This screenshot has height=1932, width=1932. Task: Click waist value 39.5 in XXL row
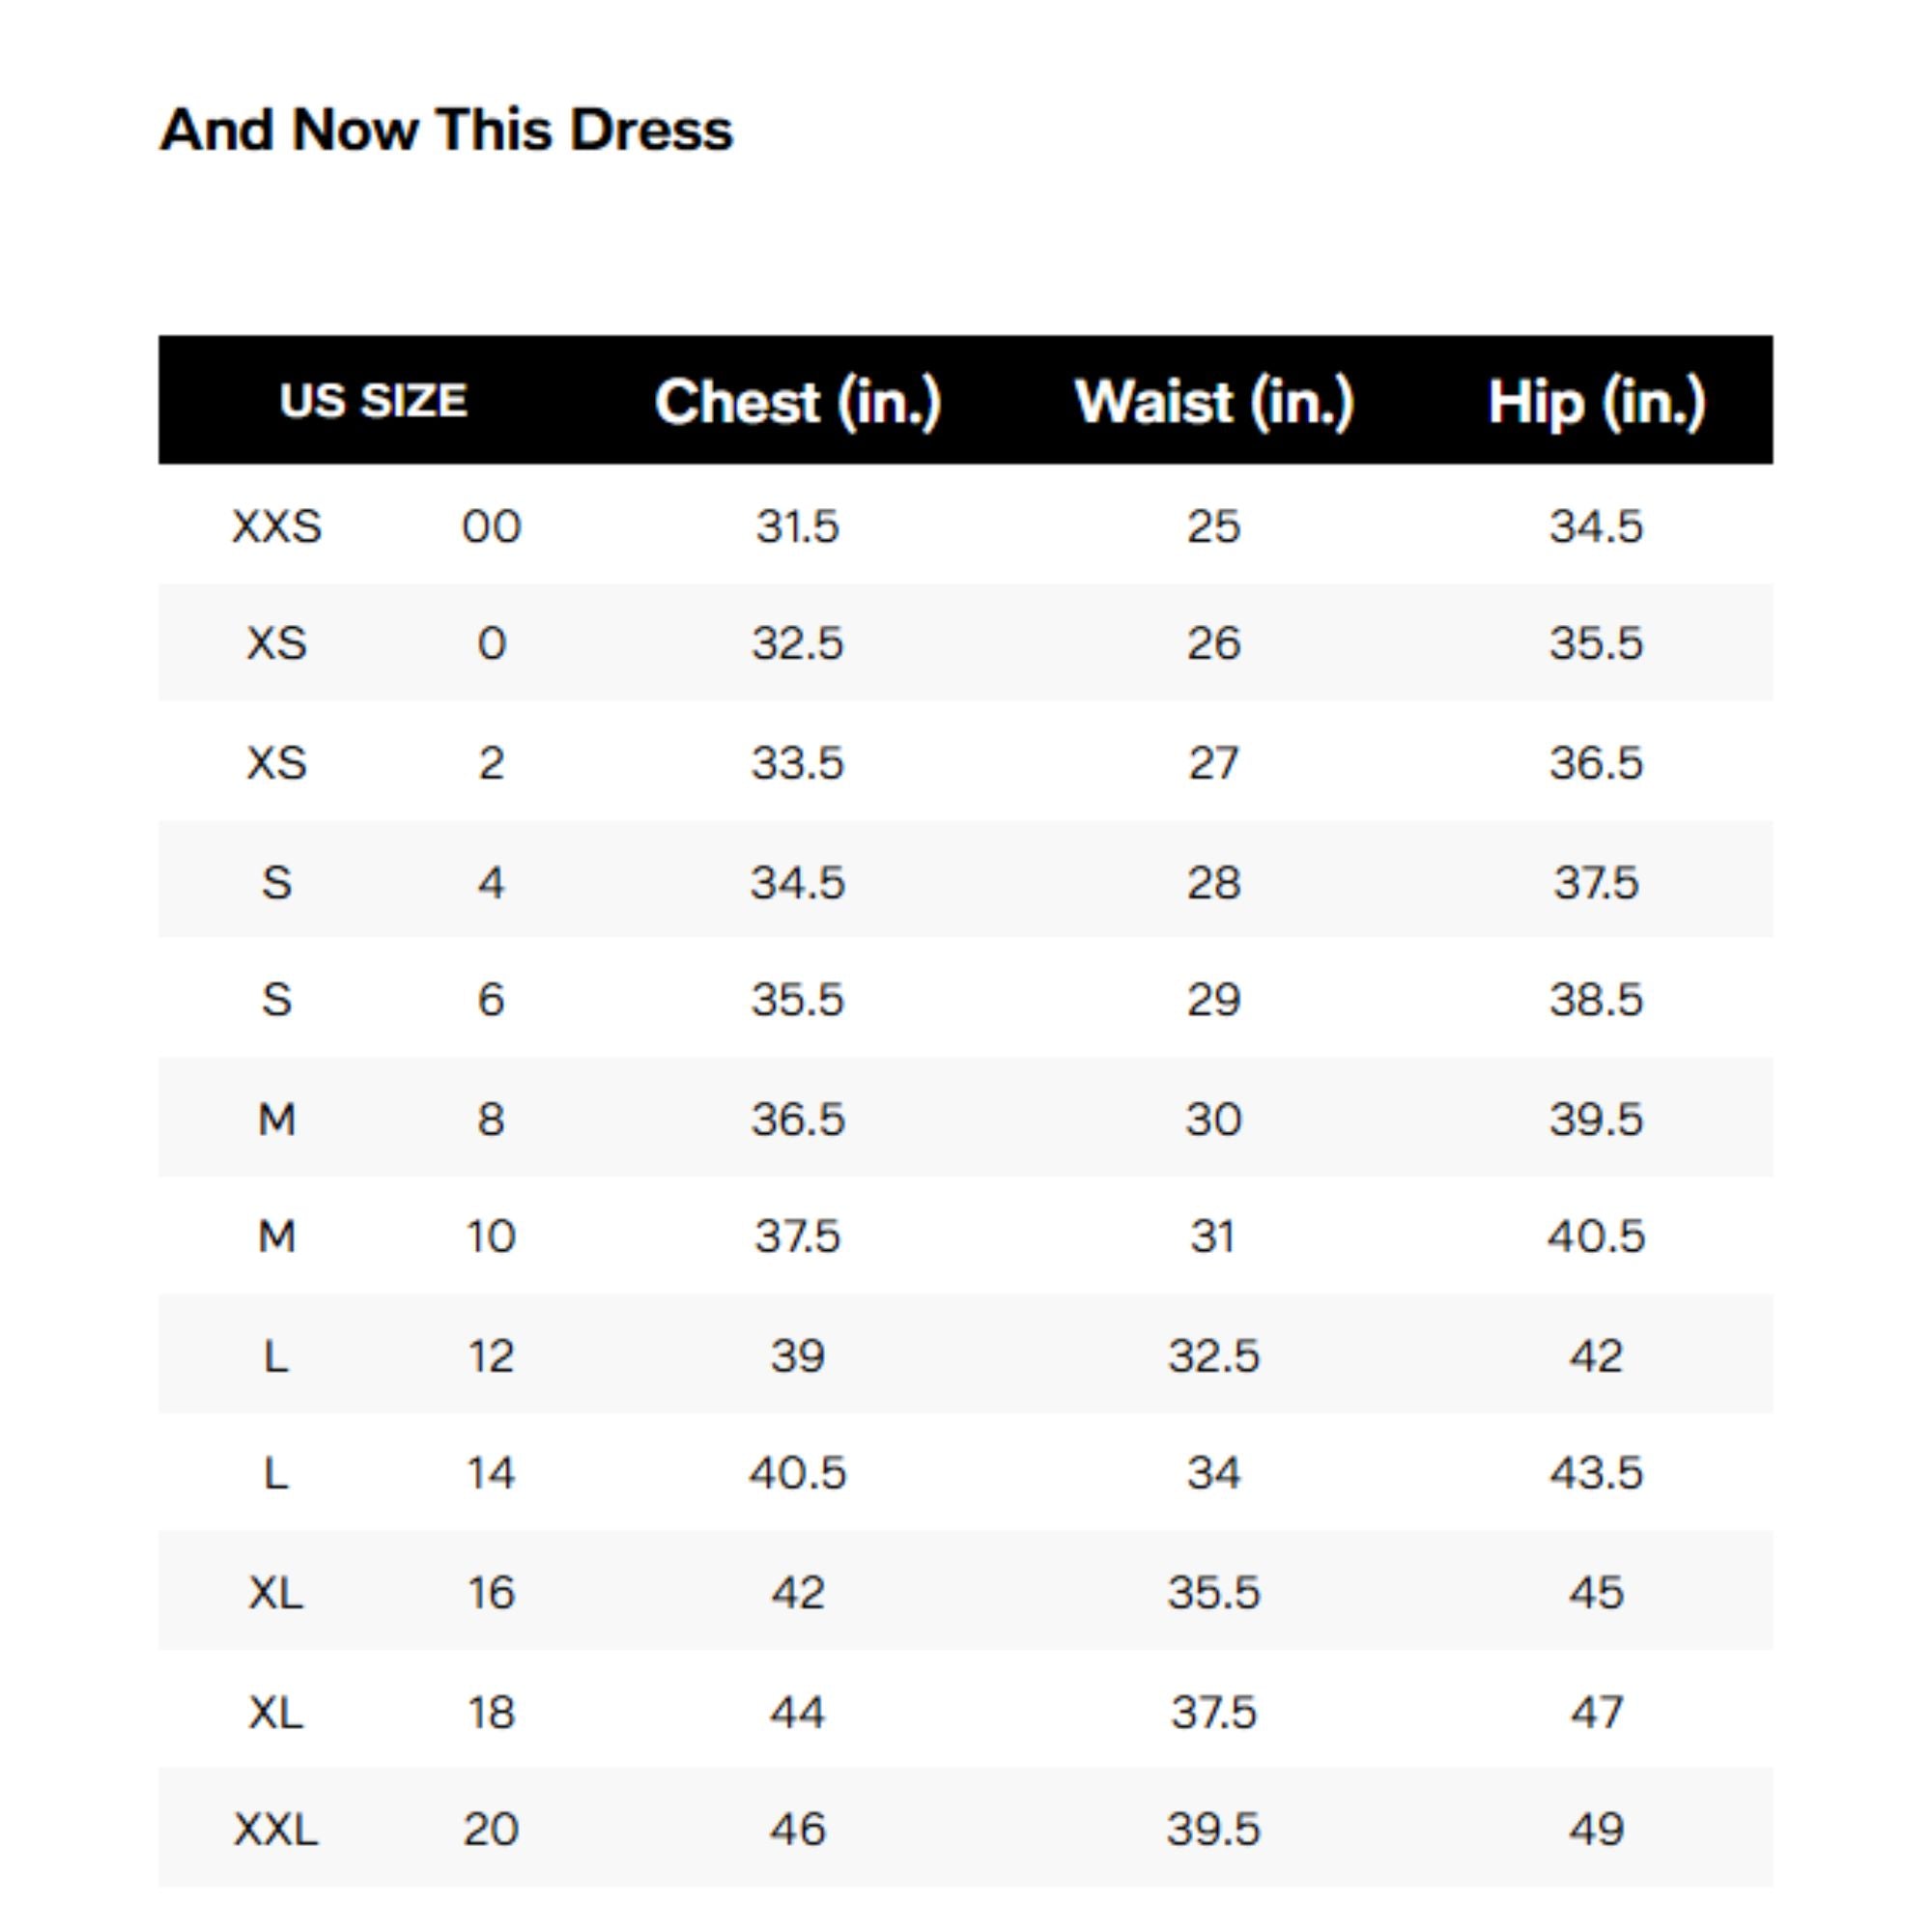pos(1214,1829)
